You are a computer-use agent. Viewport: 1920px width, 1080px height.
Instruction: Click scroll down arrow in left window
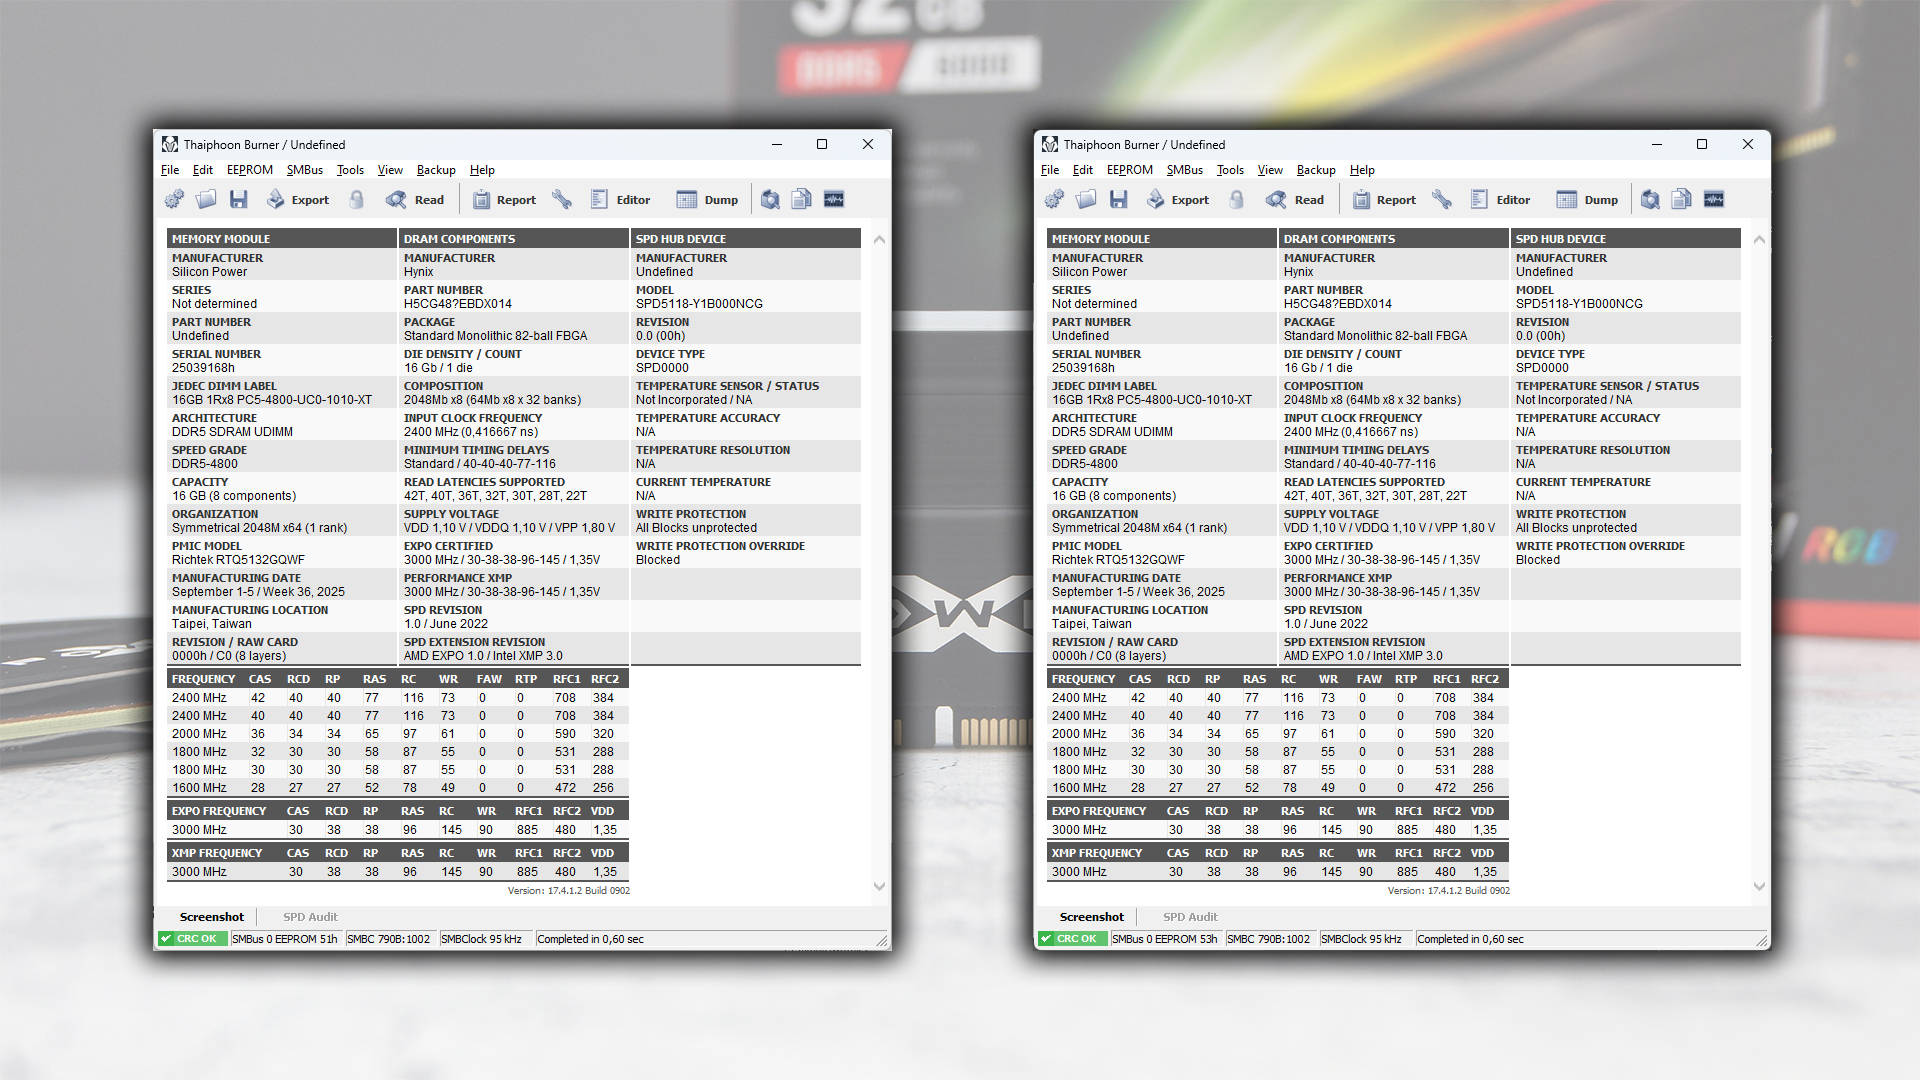pos(879,886)
